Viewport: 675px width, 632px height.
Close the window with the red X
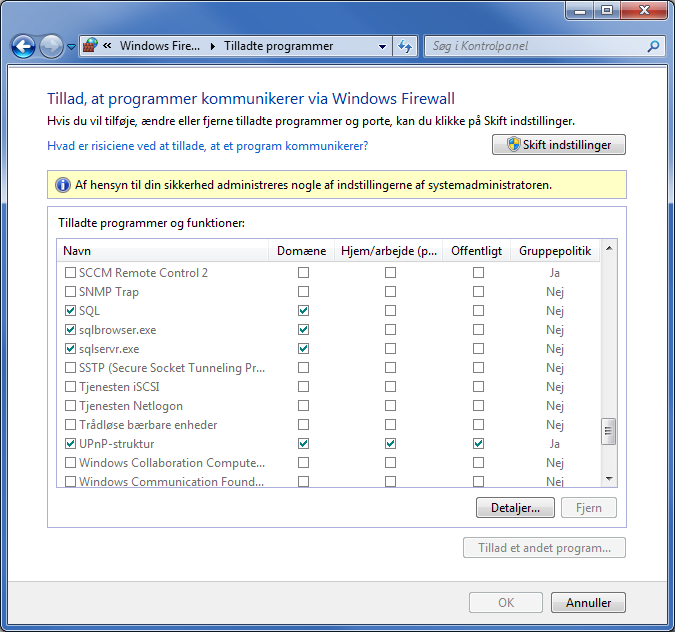pyautogui.click(x=644, y=10)
